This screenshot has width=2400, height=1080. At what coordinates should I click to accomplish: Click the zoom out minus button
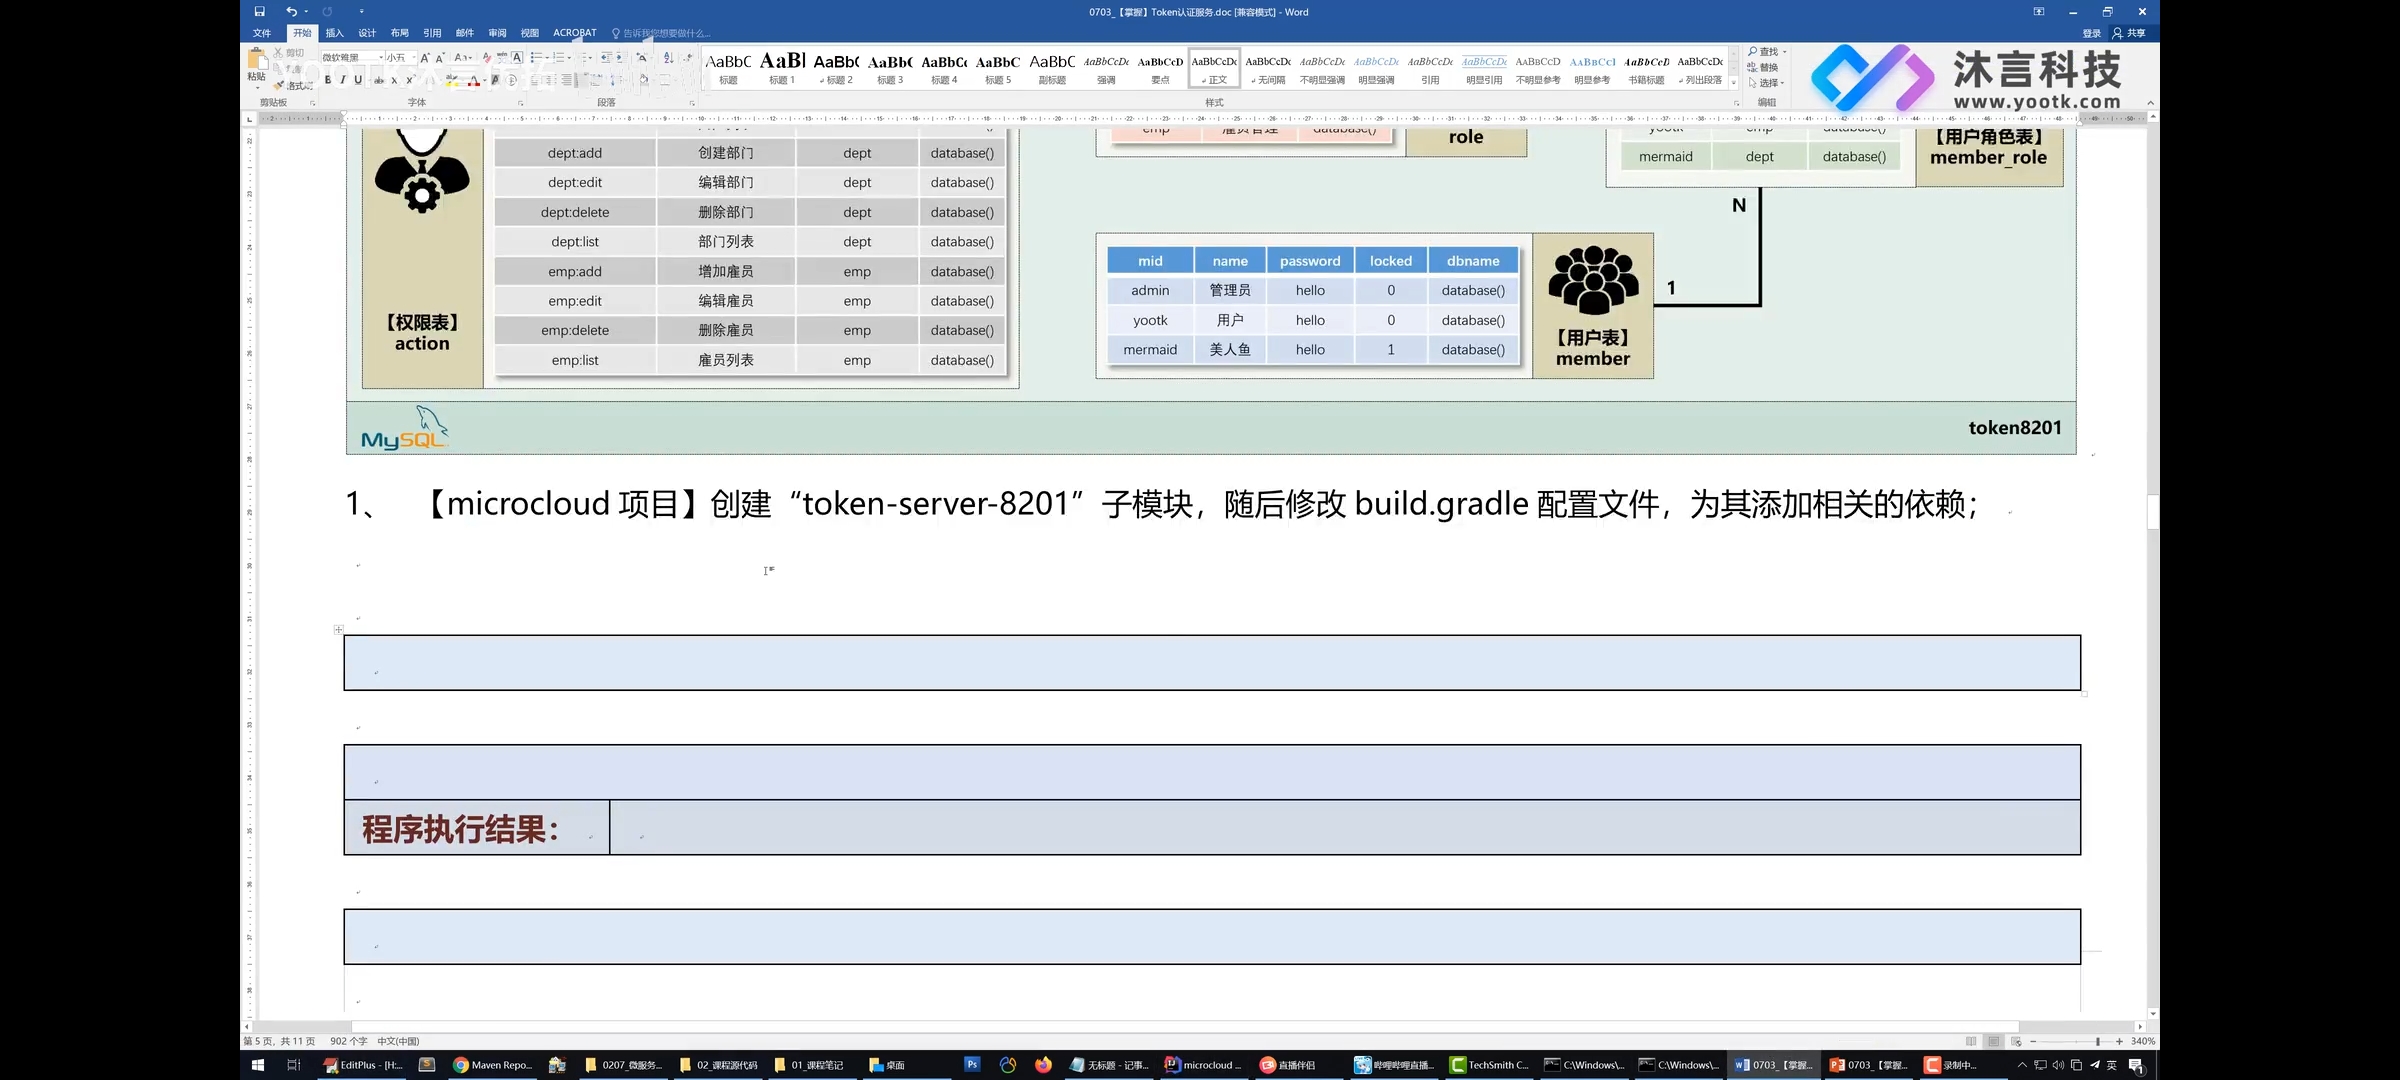(x=2033, y=1041)
